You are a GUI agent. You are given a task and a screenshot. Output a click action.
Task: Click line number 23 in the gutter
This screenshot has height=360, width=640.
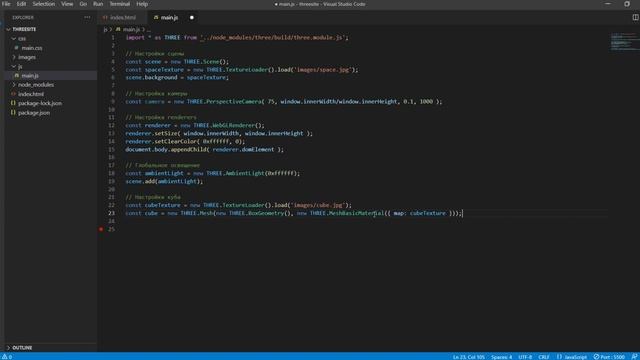pyautogui.click(x=111, y=213)
